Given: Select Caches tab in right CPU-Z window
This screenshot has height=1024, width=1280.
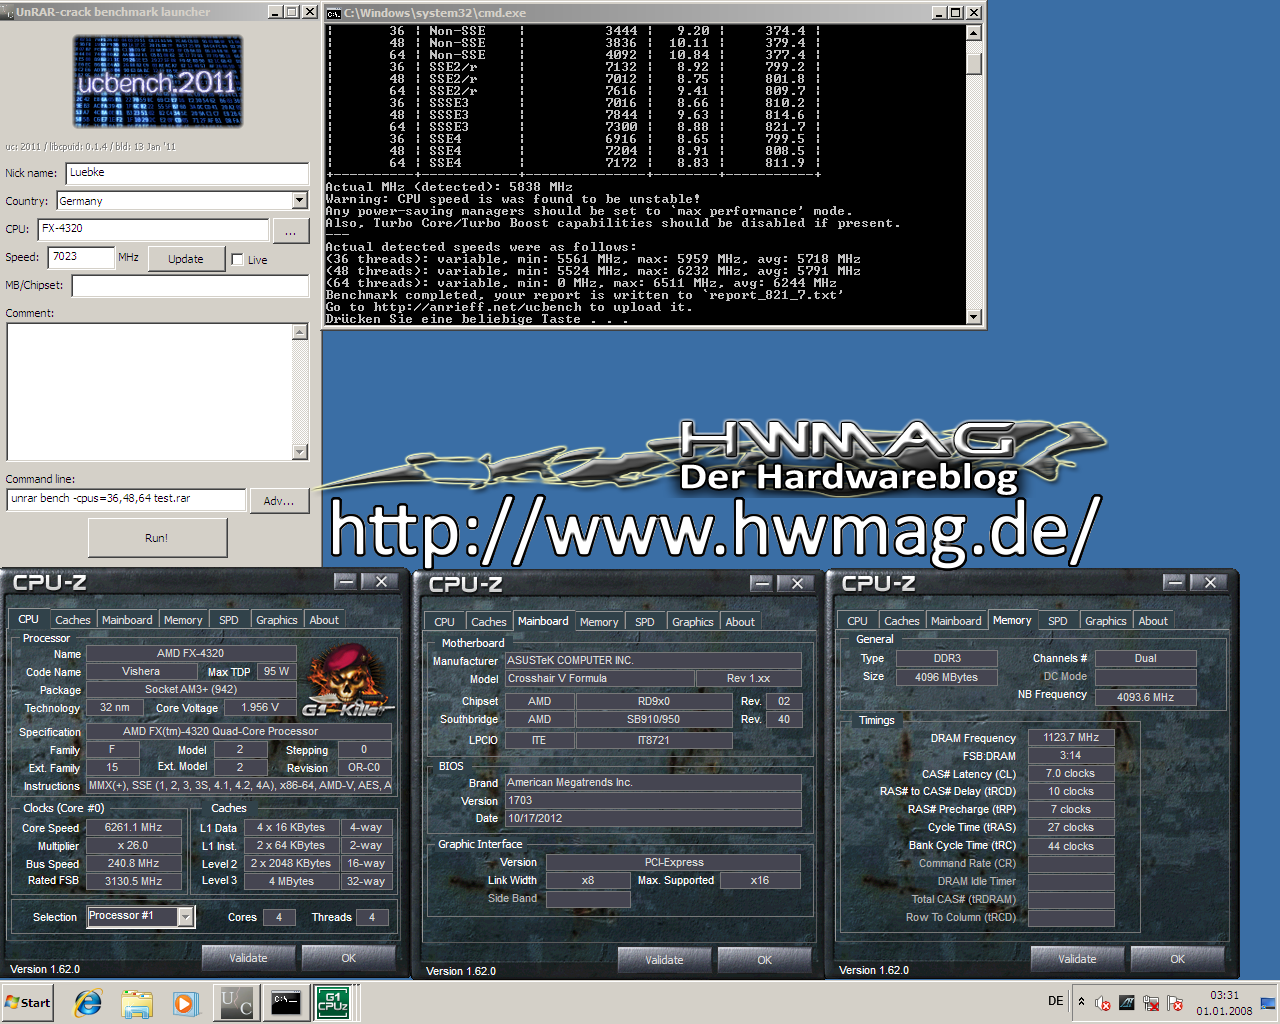Looking at the screenshot, I should click(x=902, y=621).
